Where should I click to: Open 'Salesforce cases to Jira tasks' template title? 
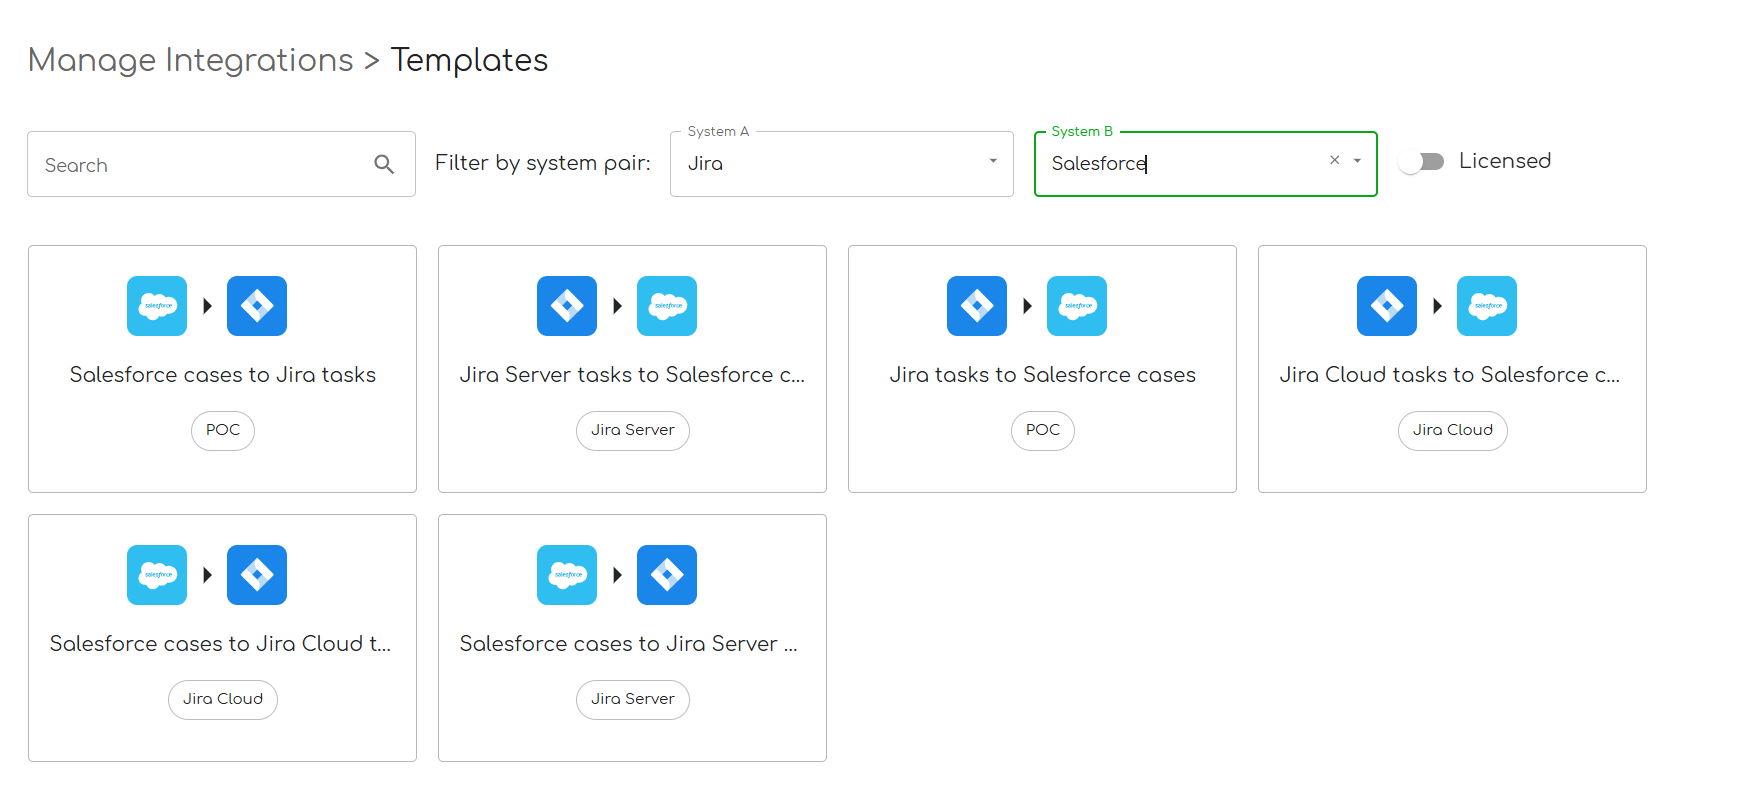coord(223,375)
